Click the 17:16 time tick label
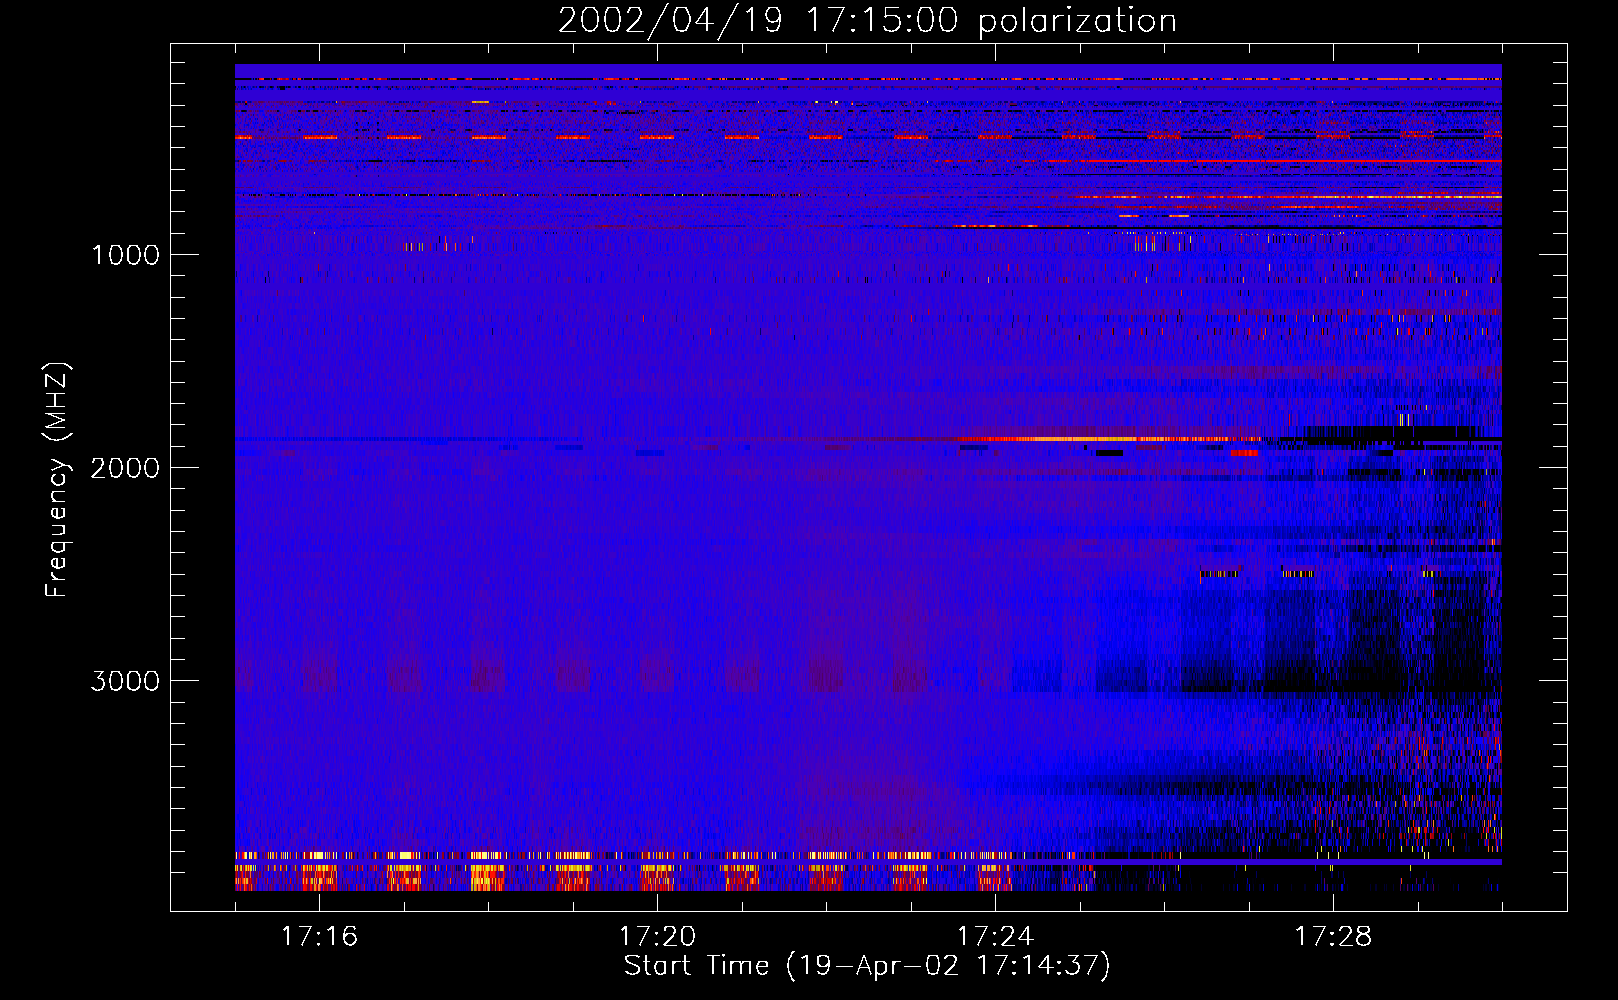Viewport: 1618px width, 1000px height. (x=319, y=936)
